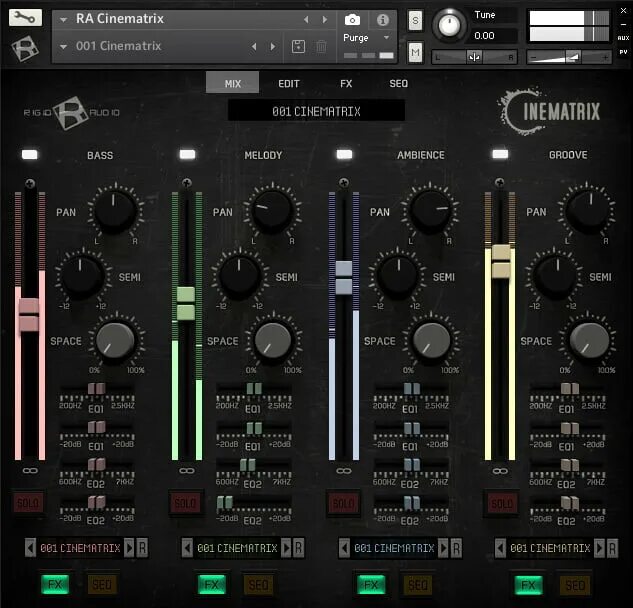
Task: Toggle the Groove channel power LED
Action: click(x=501, y=154)
